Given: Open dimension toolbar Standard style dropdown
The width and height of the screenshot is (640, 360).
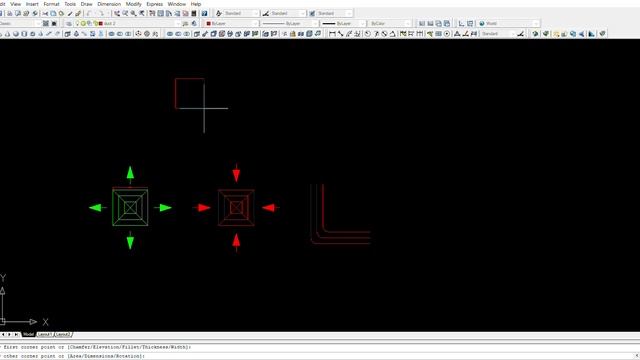Looking at the screenshot, I should tap(497, 34).
